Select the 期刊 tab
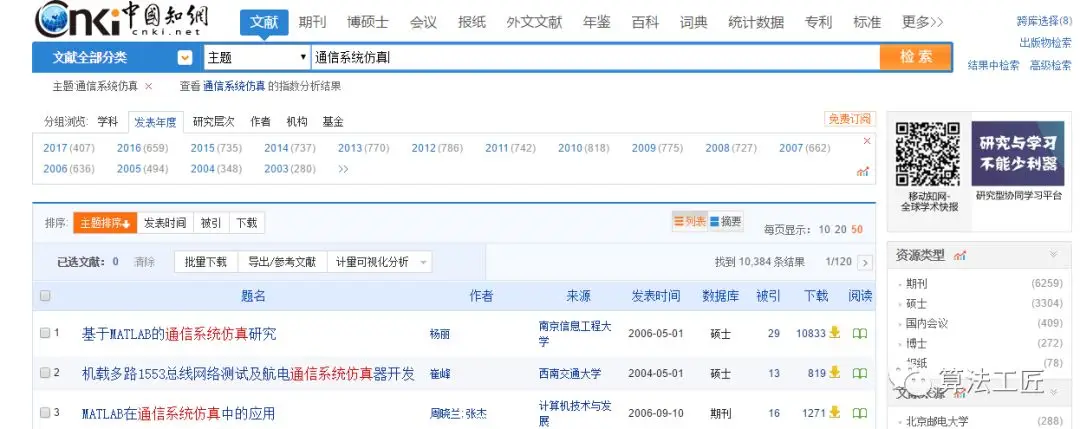Image resolution: width=1080 pixels, height=429 pixels. pyautogui.click(x=312, y=23)
